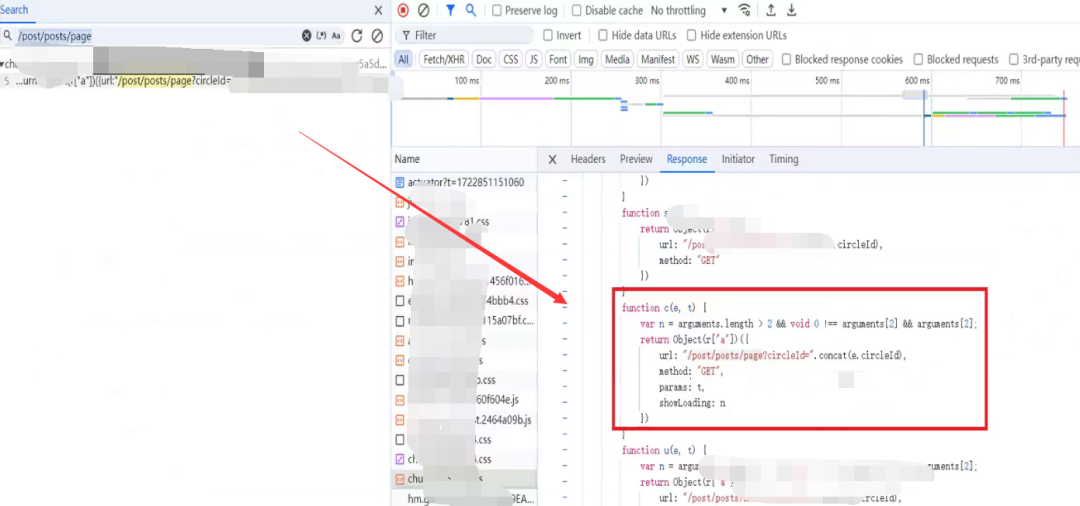1080x506 pixels.
Task: Click code line 'showLoading: n'
Action: pos(692,403)
